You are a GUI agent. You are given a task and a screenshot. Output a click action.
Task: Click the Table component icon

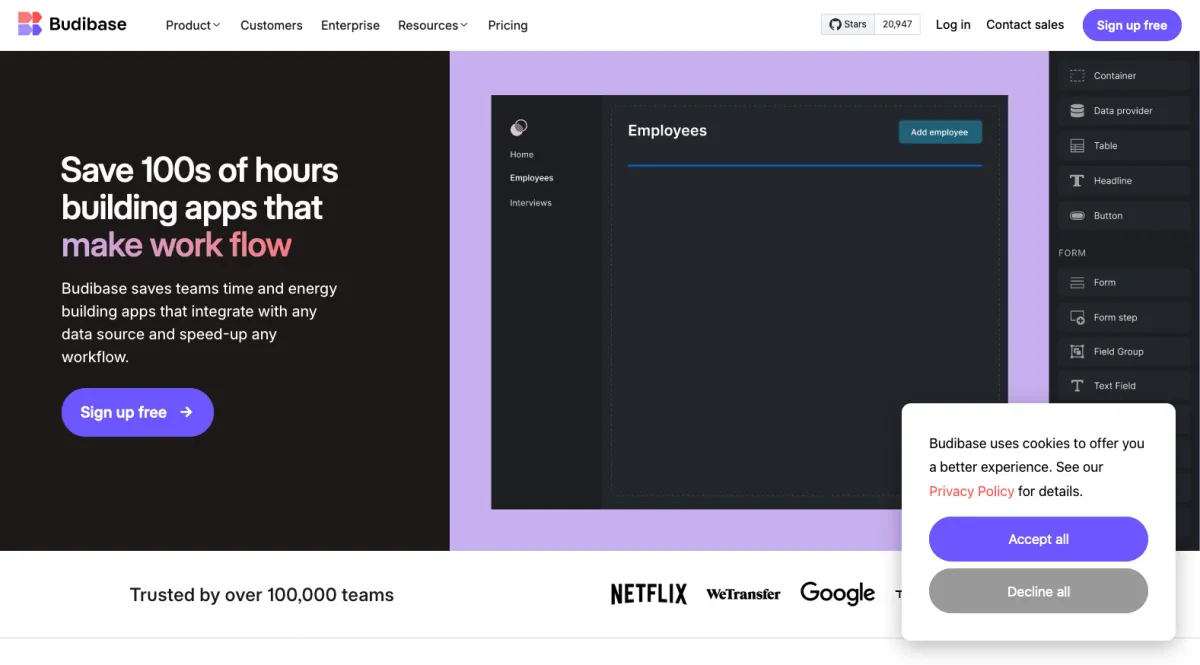(x=1077, y=146)
